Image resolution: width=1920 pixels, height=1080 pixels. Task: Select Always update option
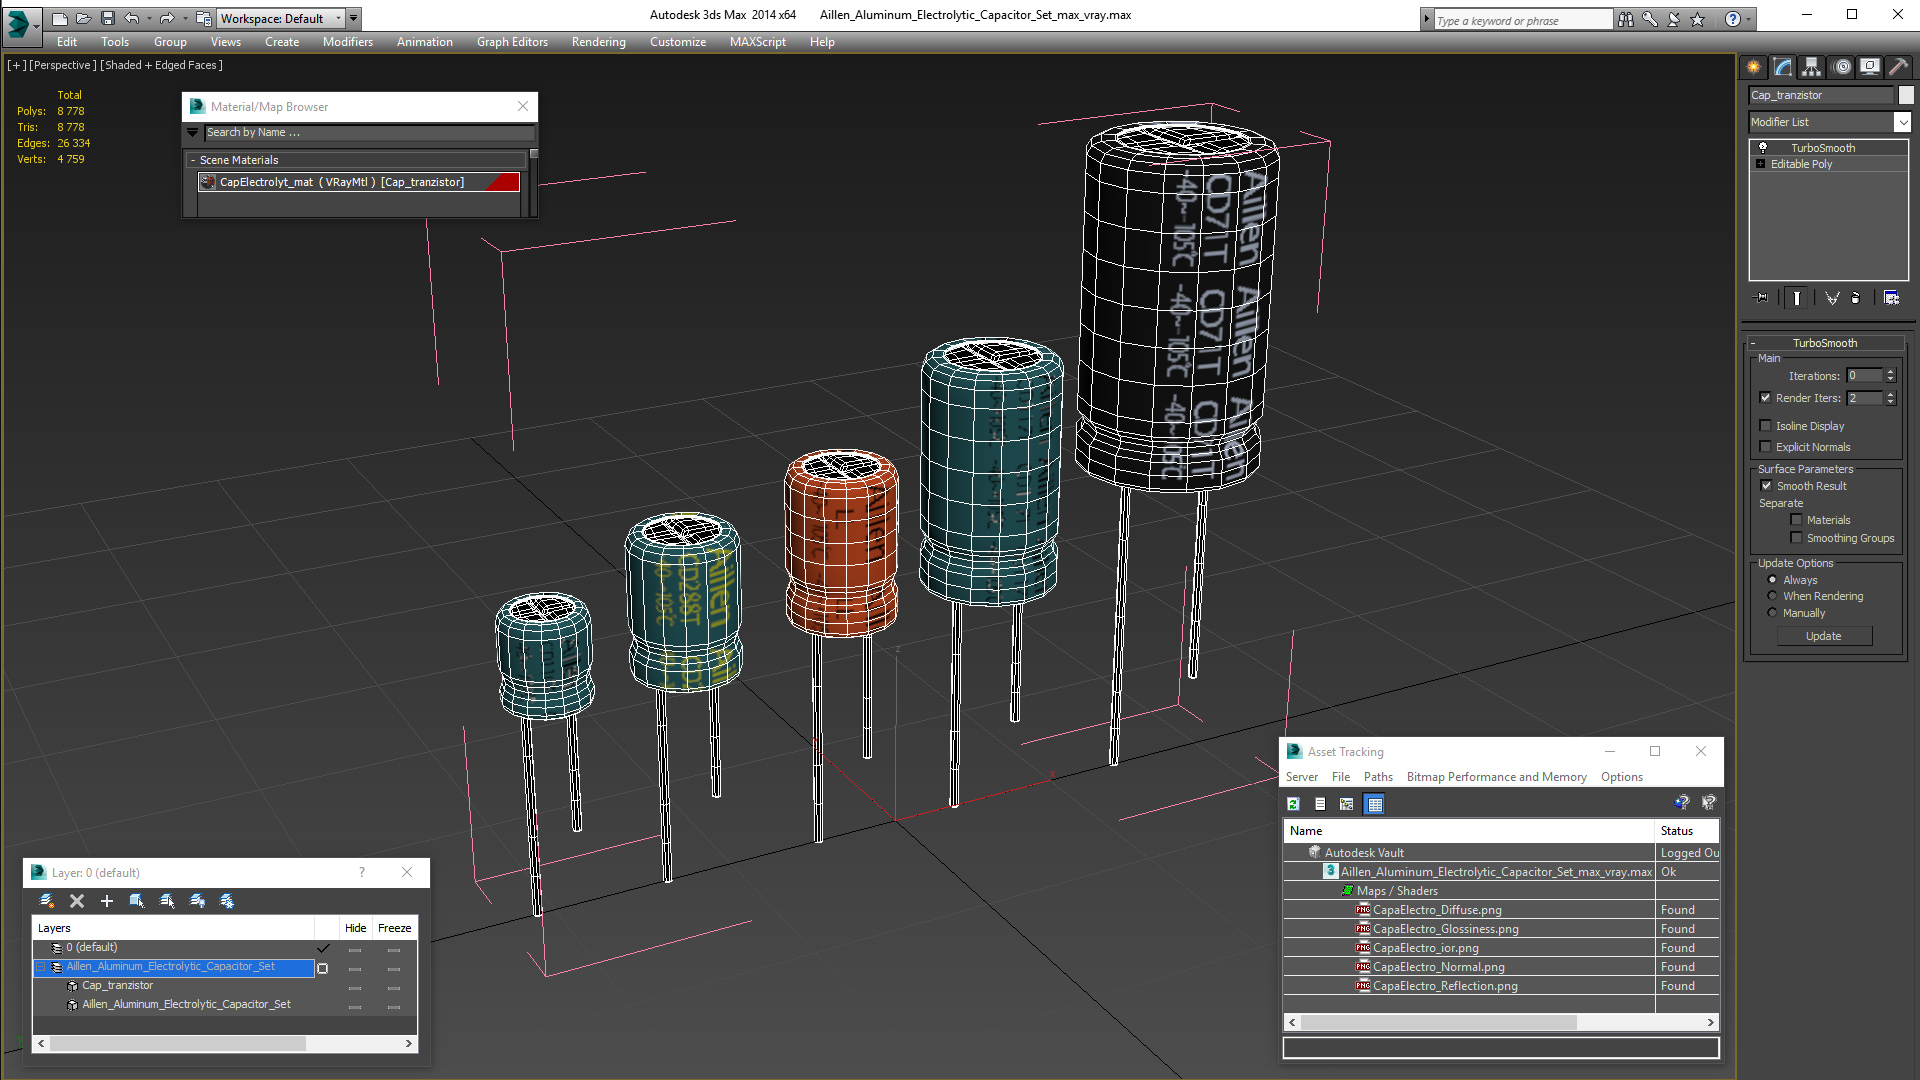coord(1773,580)
